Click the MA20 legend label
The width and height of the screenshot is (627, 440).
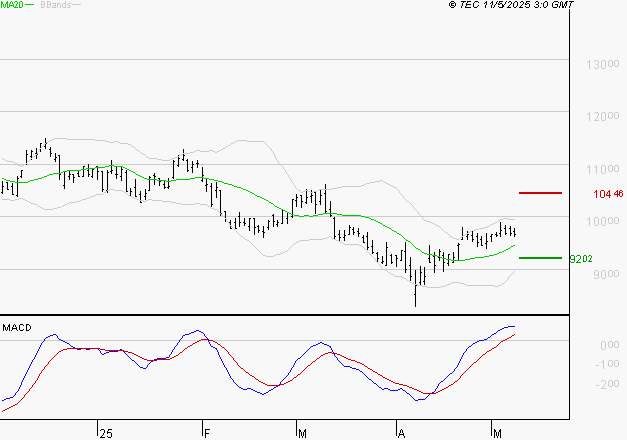[x=10, y=5]
